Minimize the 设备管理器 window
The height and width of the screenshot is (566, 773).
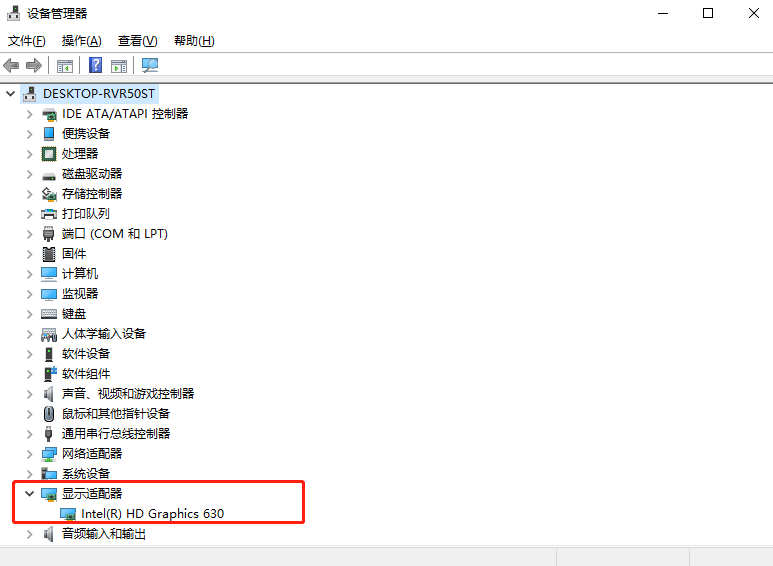point(663,13)
